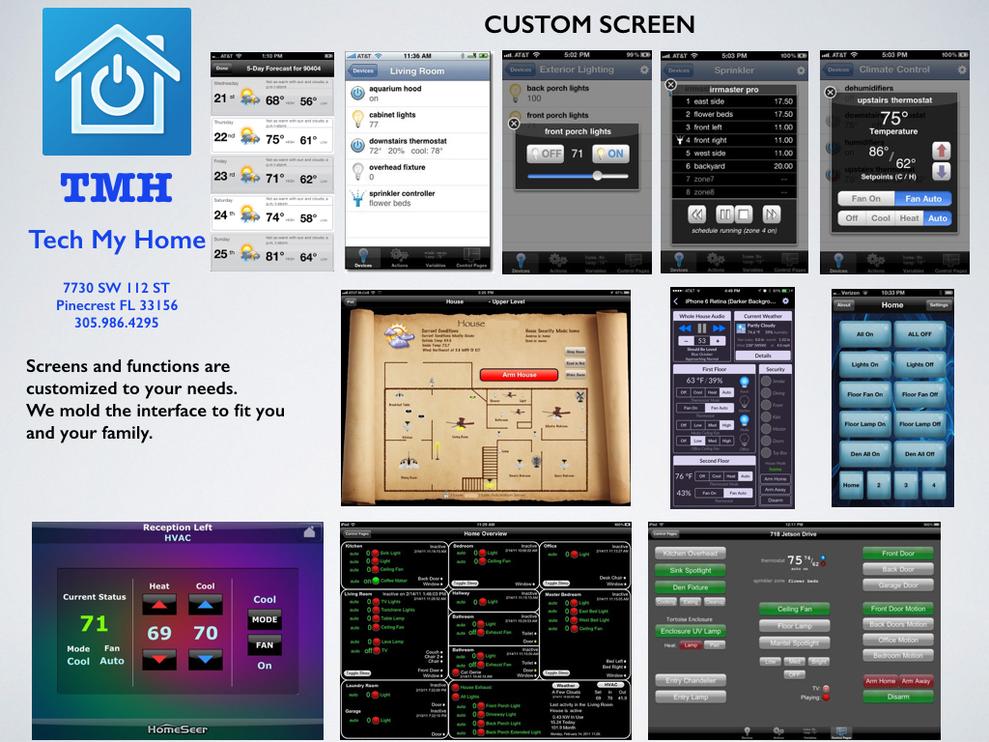Tap Ceiling Fan on 718 Jetson Drive
The image size is (989, 742).
pos(794,609)
